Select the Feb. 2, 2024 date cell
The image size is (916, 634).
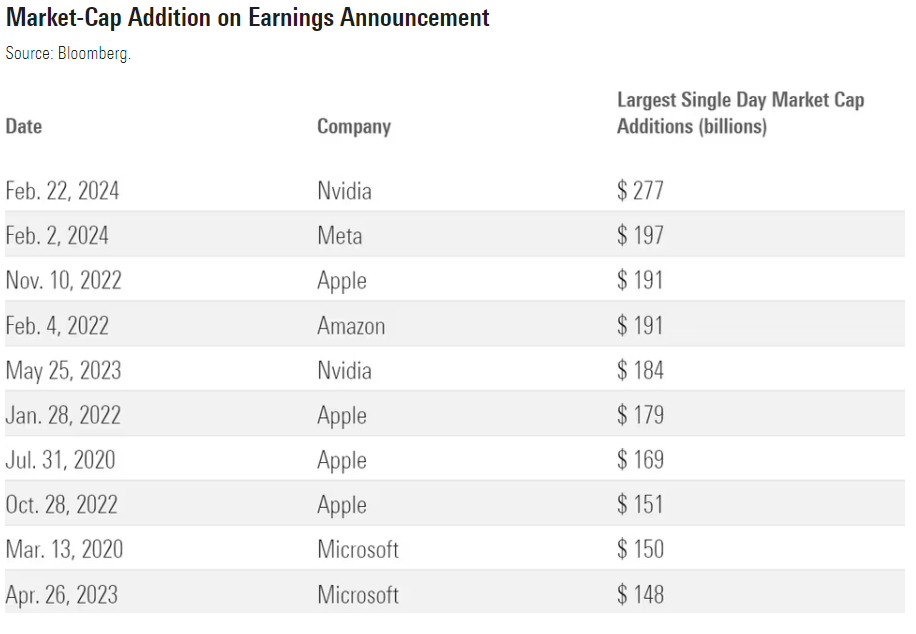[57, 236]
